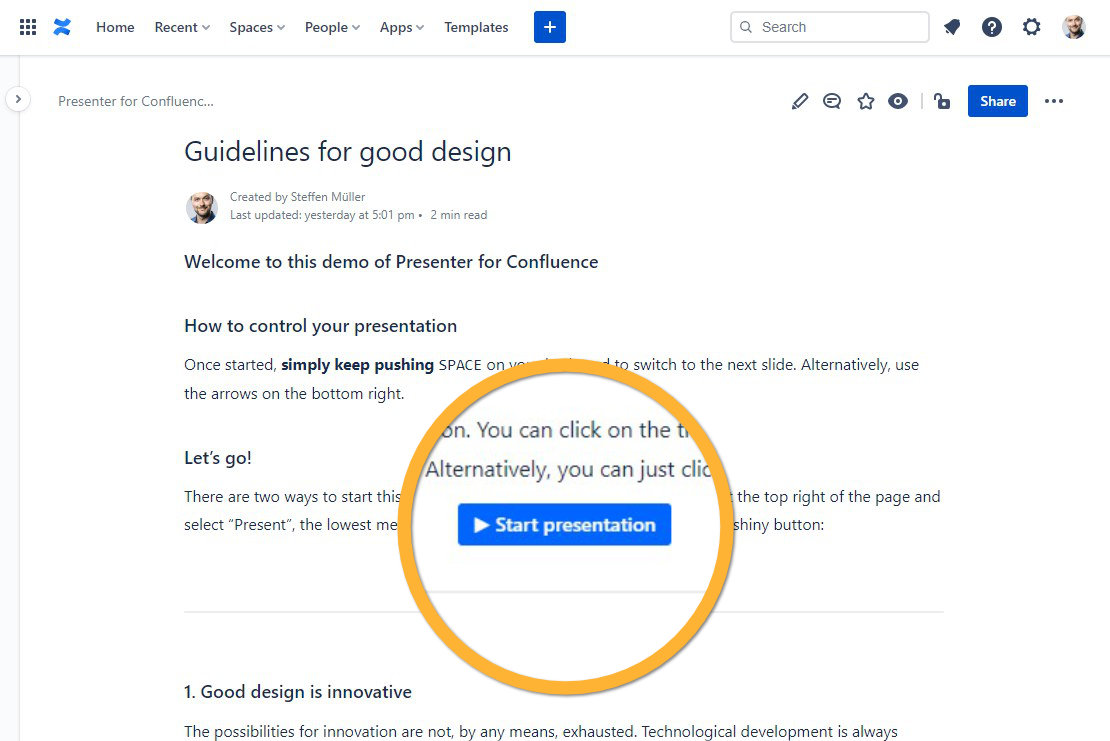Toggle watching this page eye icon

point(898,101)
